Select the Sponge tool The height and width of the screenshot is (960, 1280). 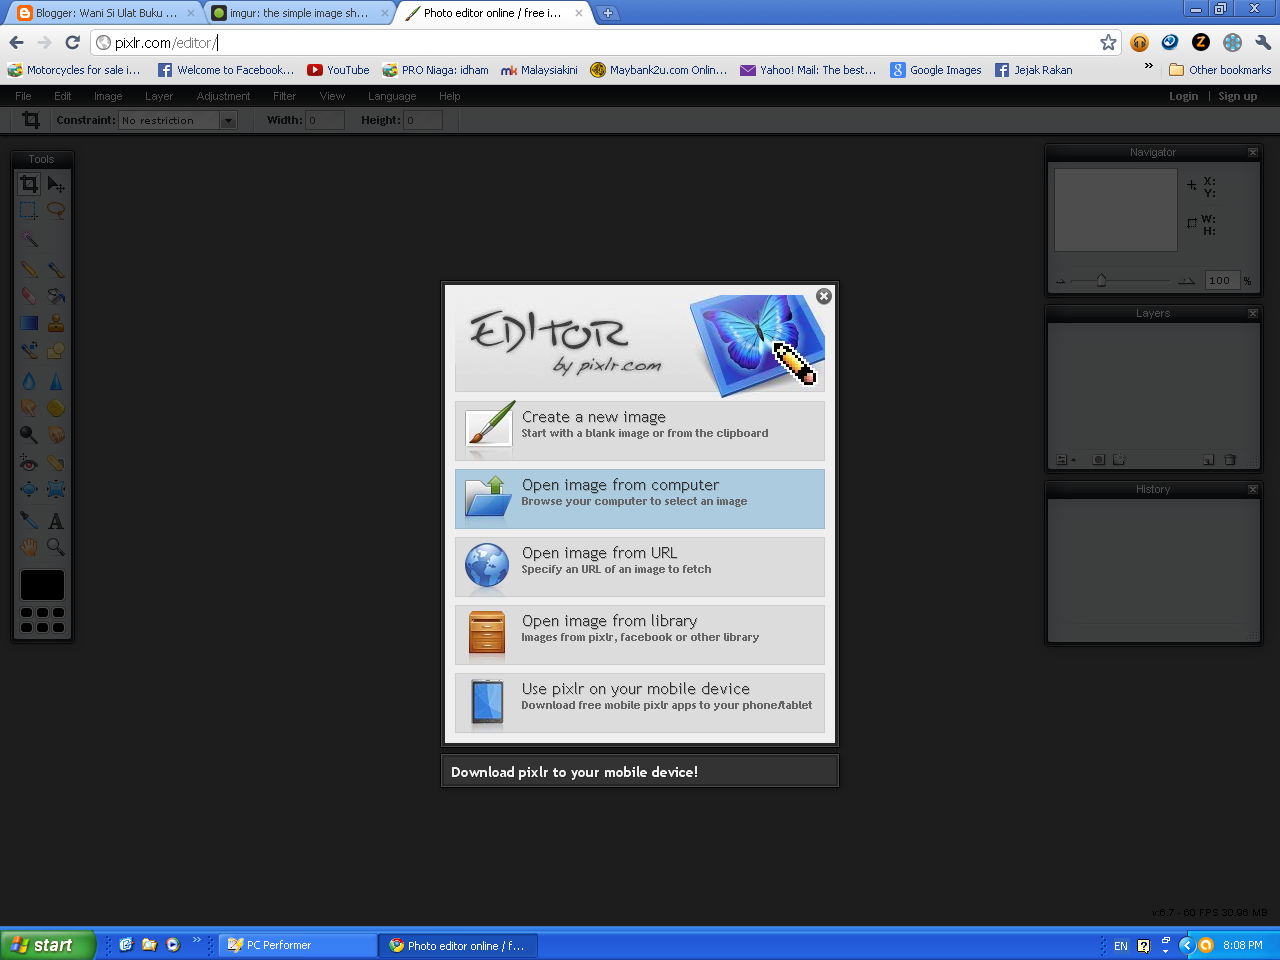click(56, 408)
